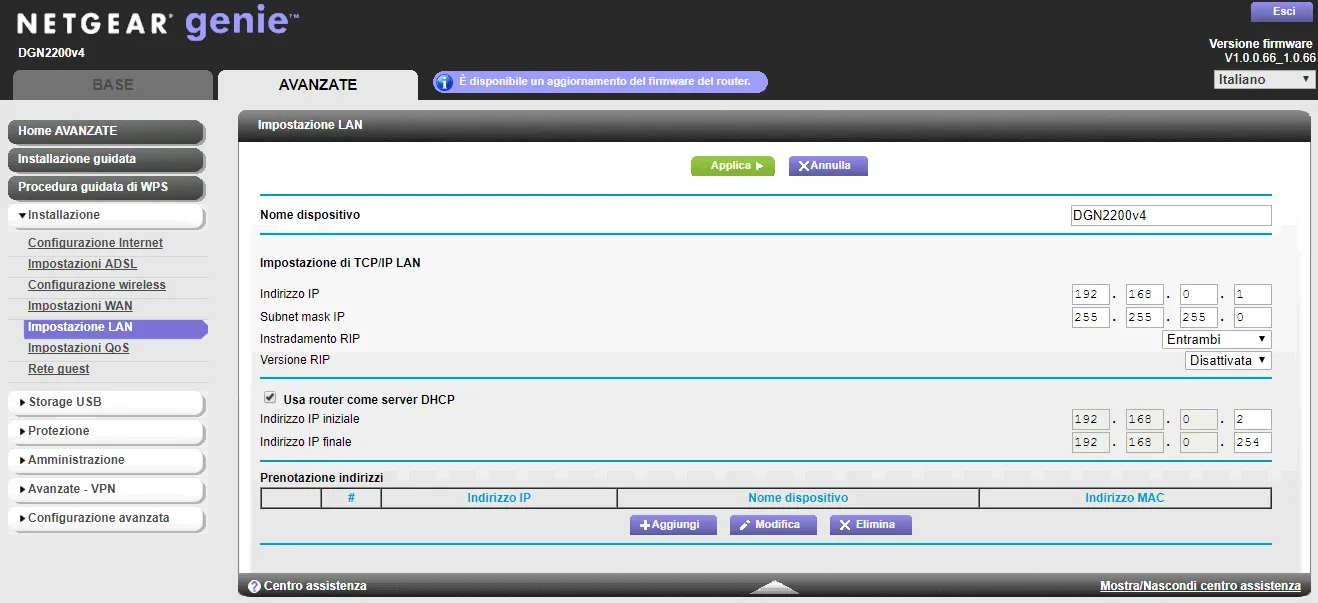Click the Centro assistenza help icon

coord(254,586)
